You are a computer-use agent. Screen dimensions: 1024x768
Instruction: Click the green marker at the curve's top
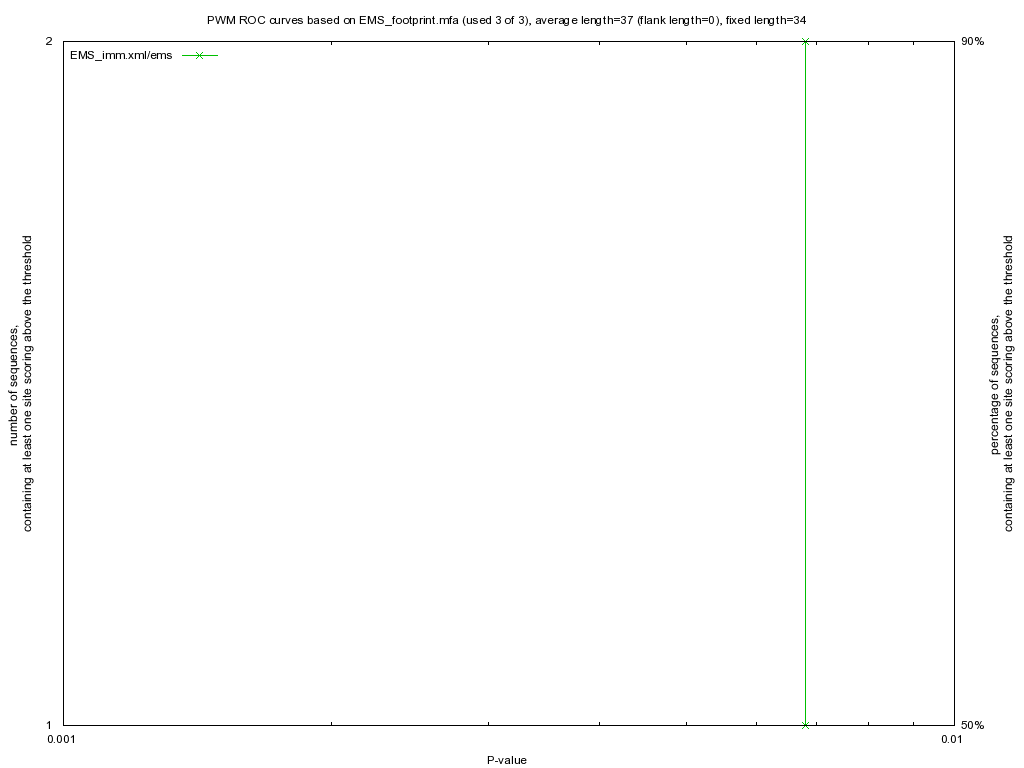click(x=805, y=41)
